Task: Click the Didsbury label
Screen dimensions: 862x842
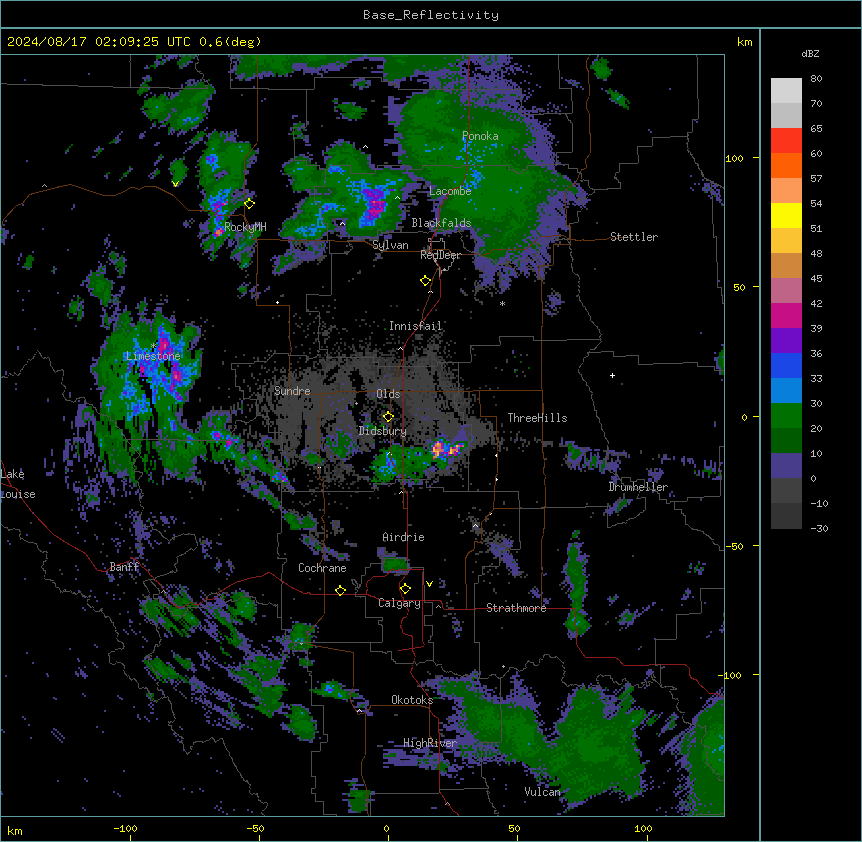Action: point(383,431)
